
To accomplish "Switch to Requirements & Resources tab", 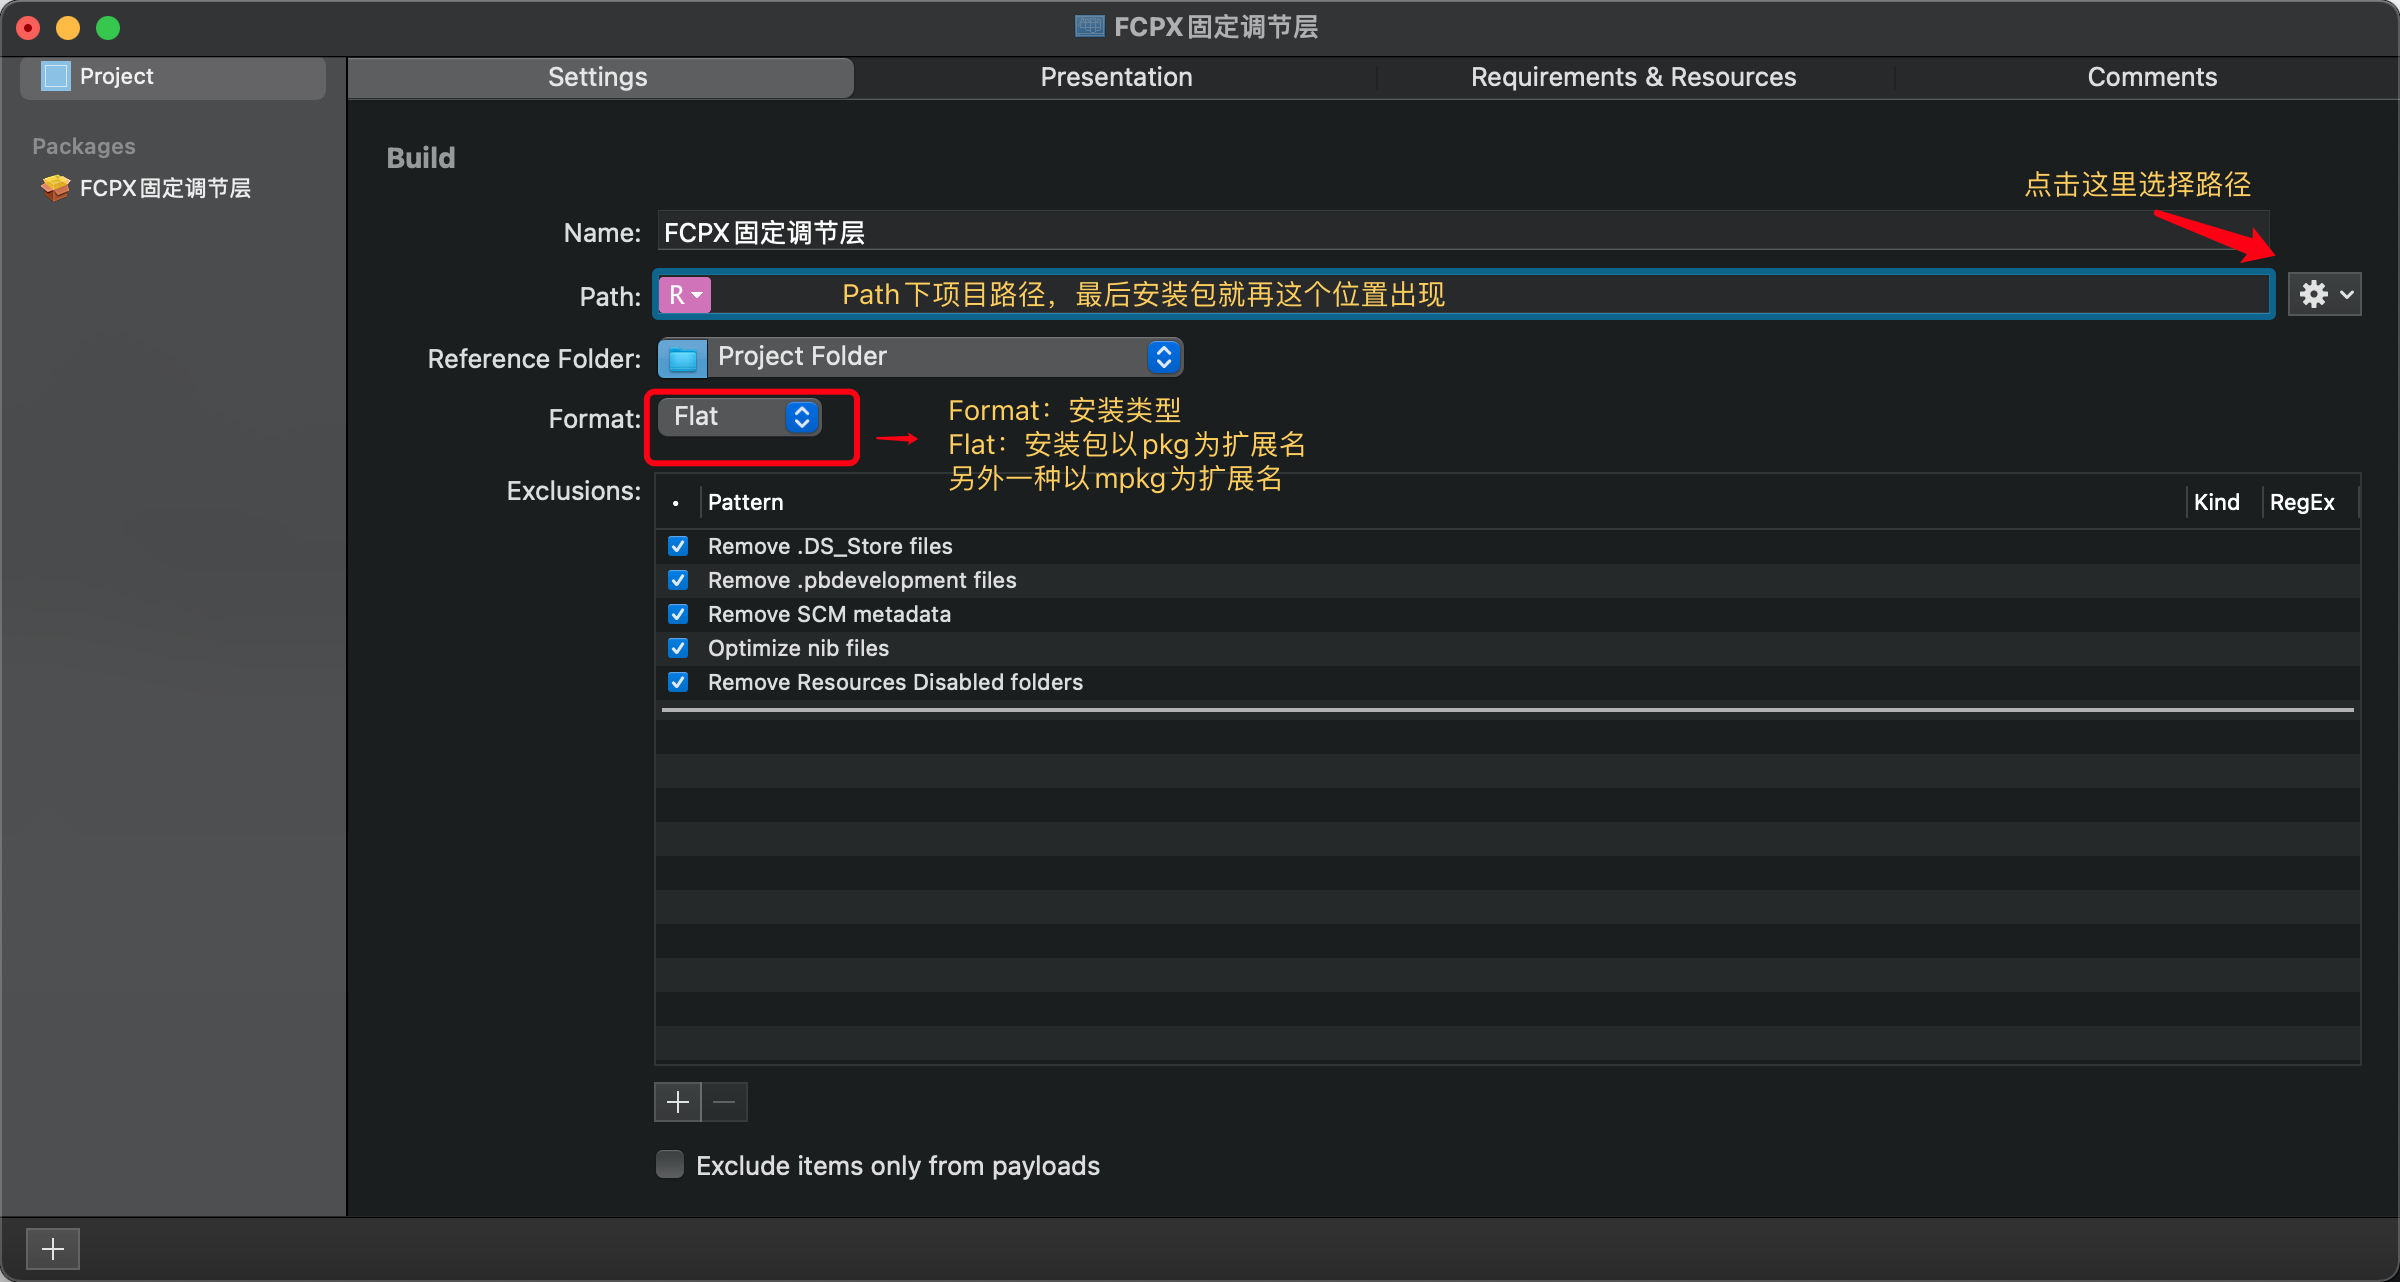I will click(x=1635, y=75).
